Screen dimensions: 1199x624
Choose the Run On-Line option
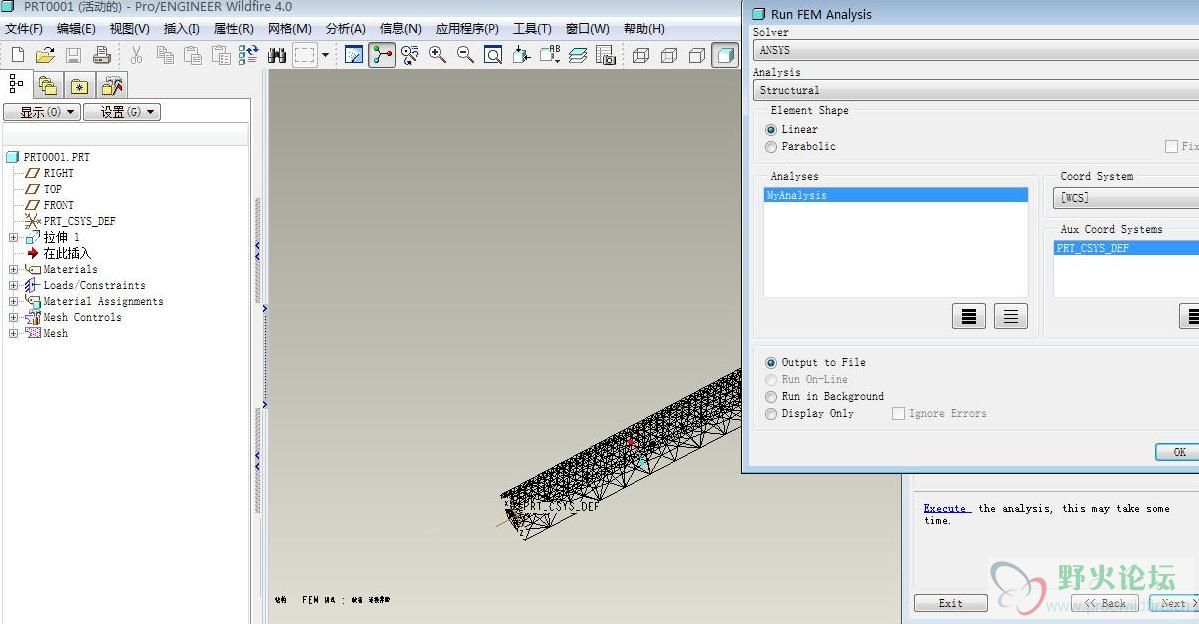[771, 379]
